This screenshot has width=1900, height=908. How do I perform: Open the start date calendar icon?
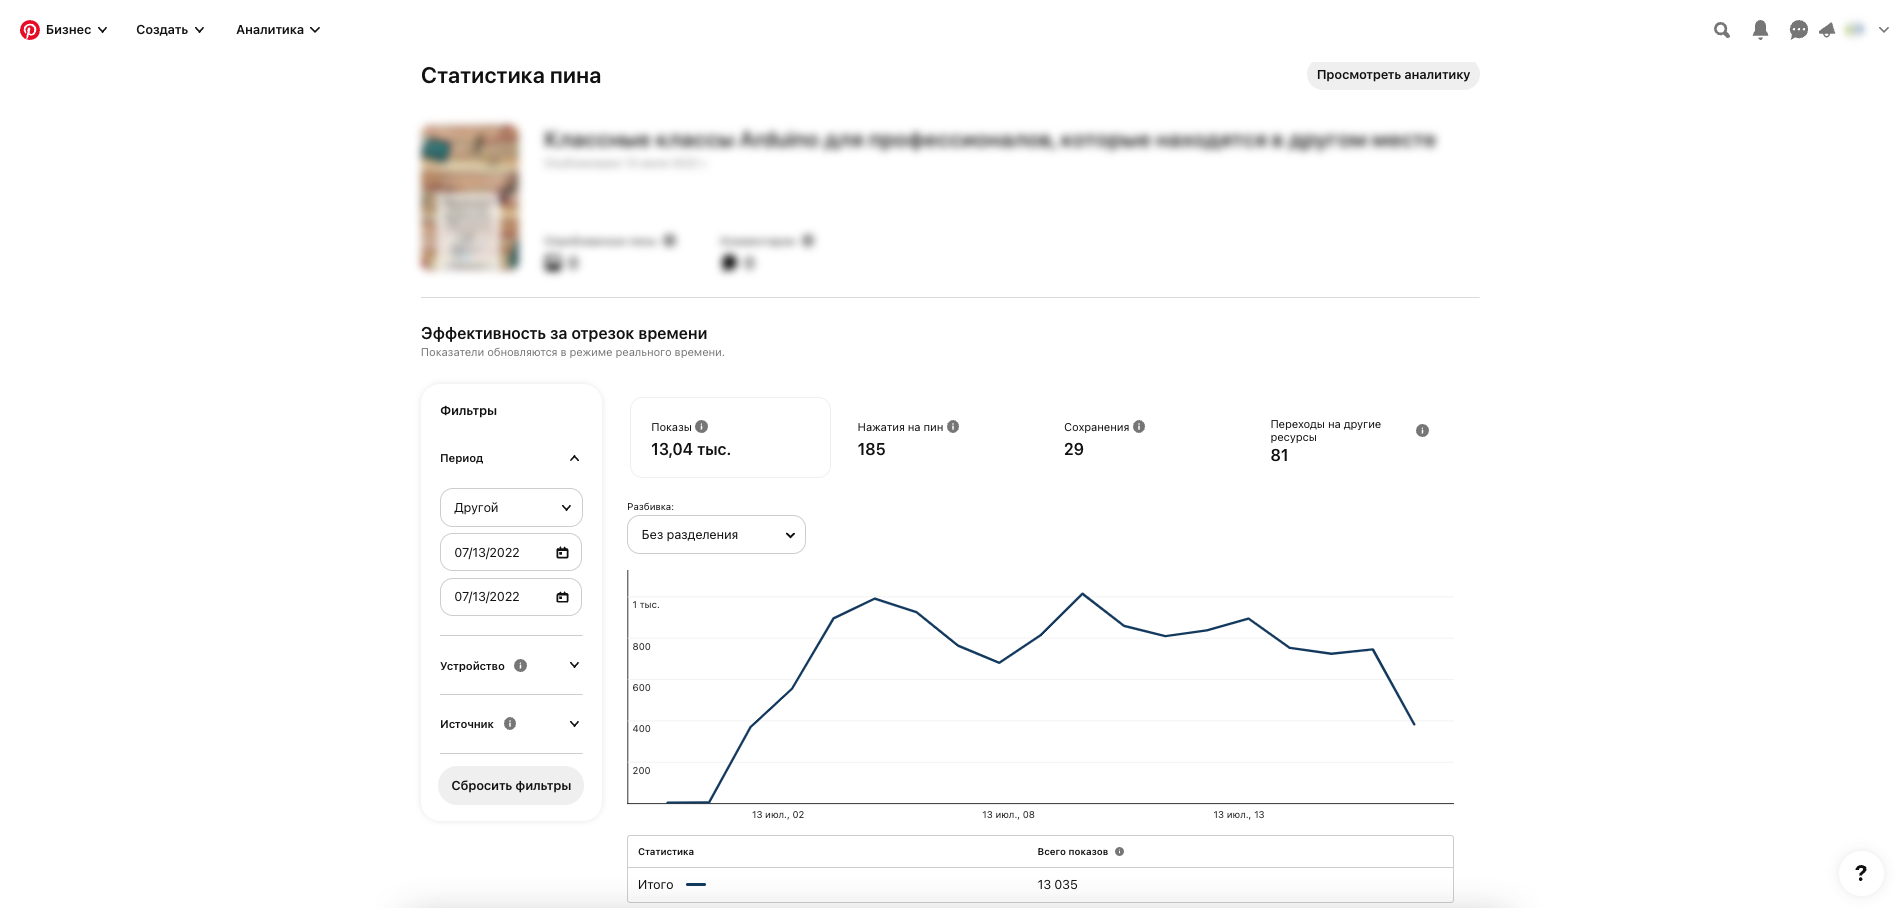(x=562, y=553)
